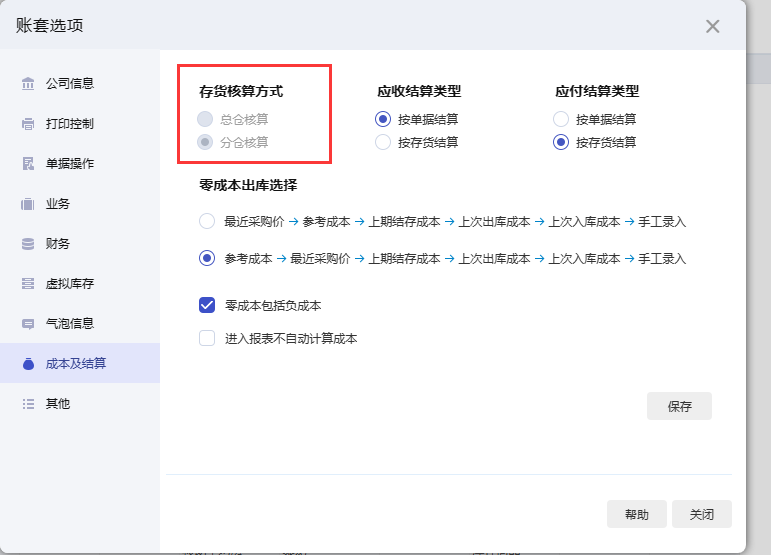Image resolution: width=771 pixels, height=555 pixels.
Task: Select 总仓核算 inventory accounting method
Action: [x=205, y=119]
